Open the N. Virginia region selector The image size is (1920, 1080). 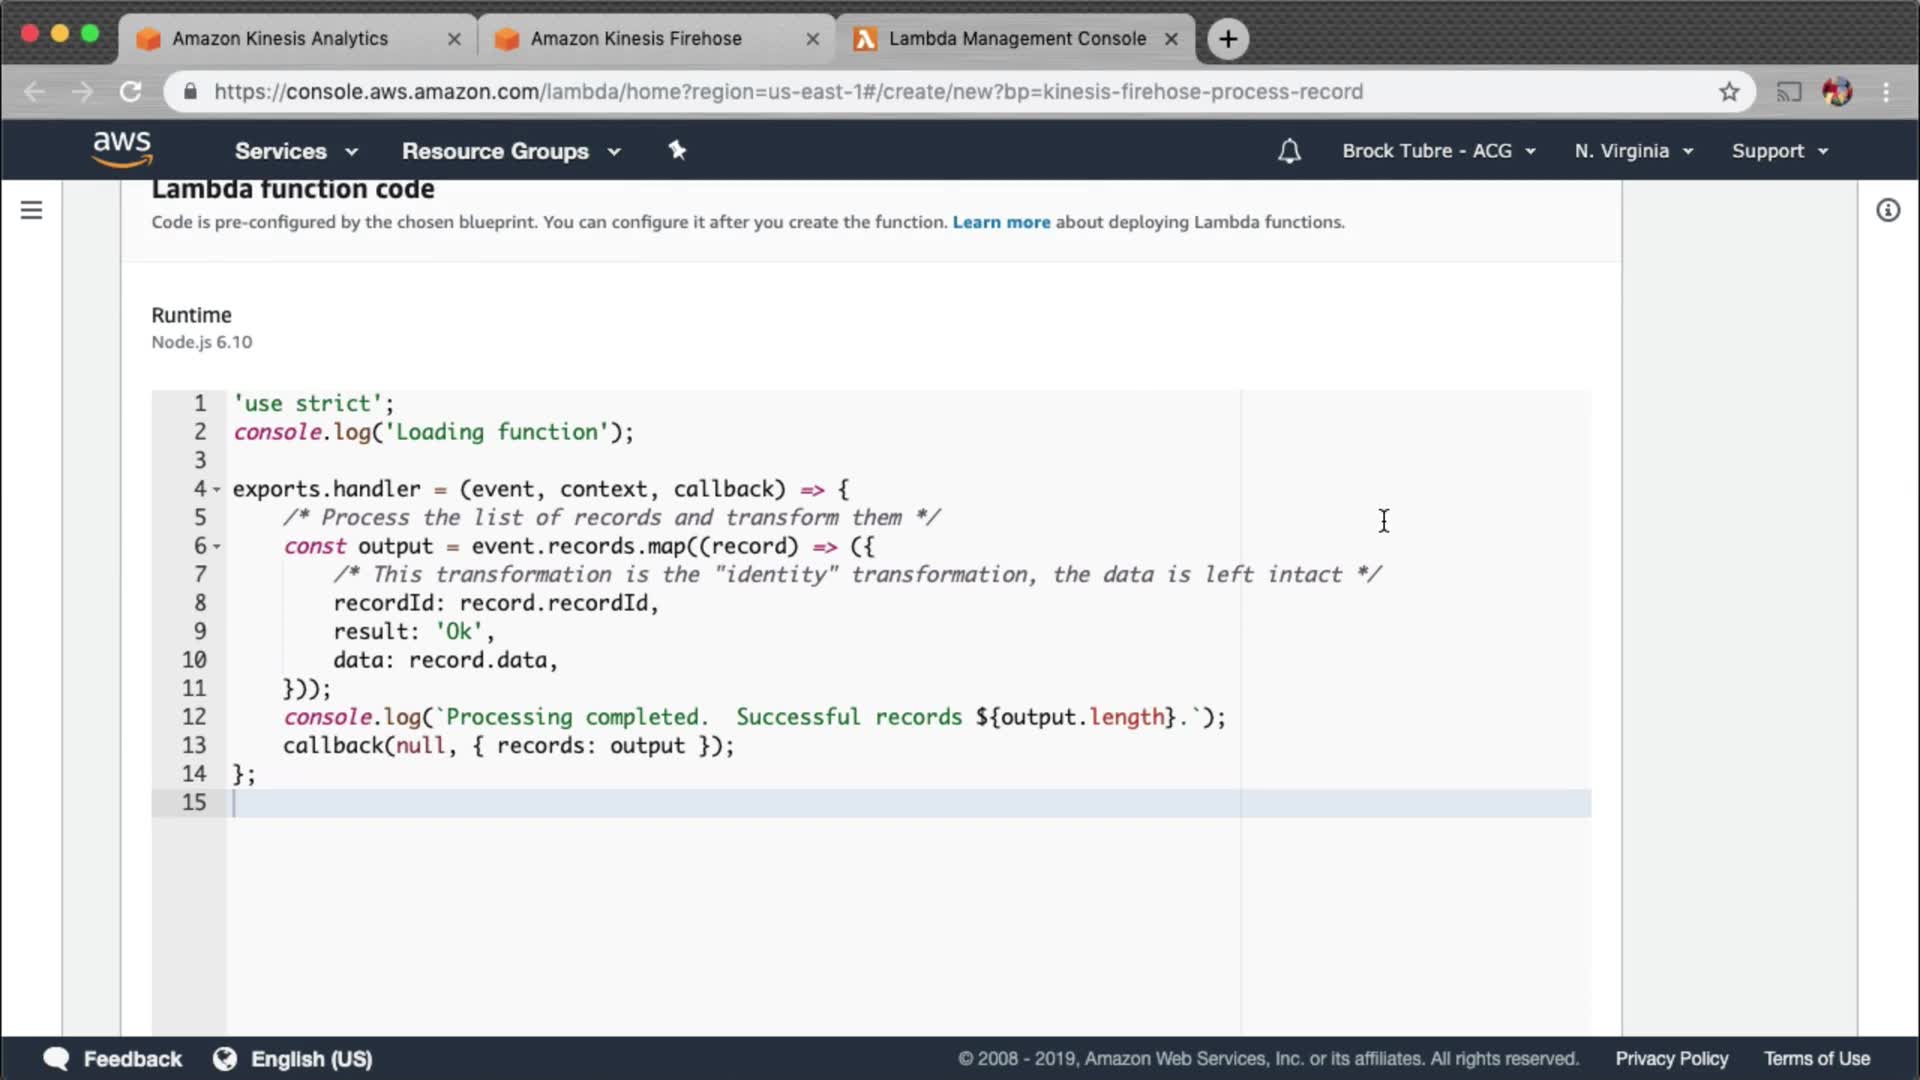1633,151
